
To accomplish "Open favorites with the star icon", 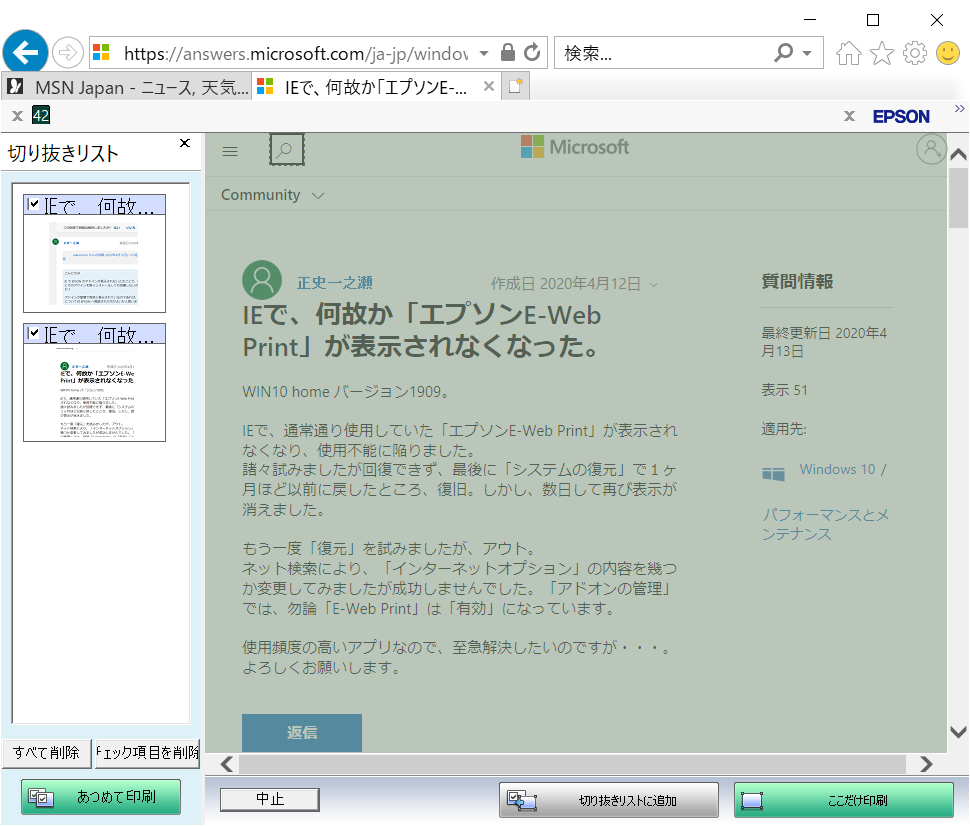I will (882, 53).
